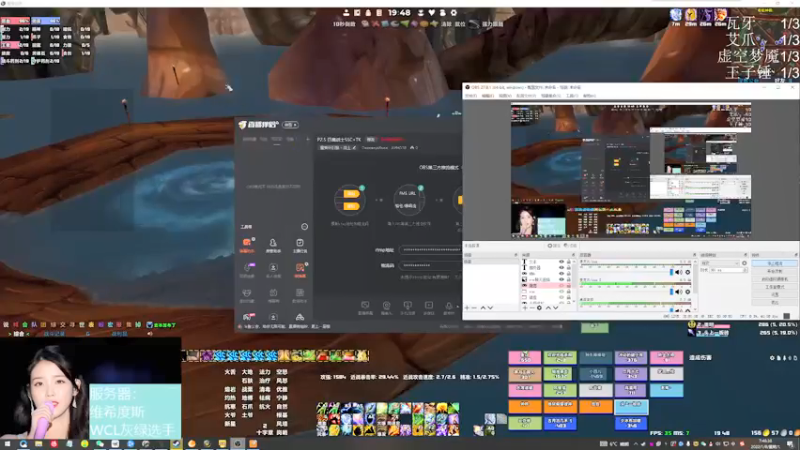
Task: Click the orange highlighted tool in toolbox second row
Action: click(x=300, y=269)
